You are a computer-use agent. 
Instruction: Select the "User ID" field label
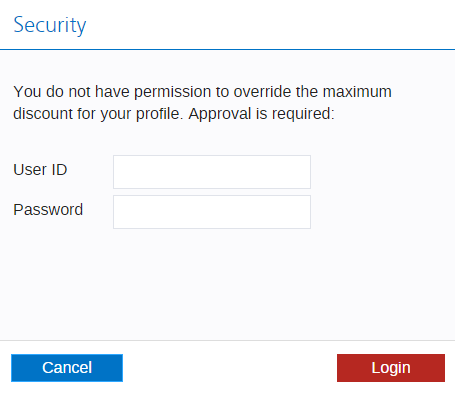click(40, 170)
